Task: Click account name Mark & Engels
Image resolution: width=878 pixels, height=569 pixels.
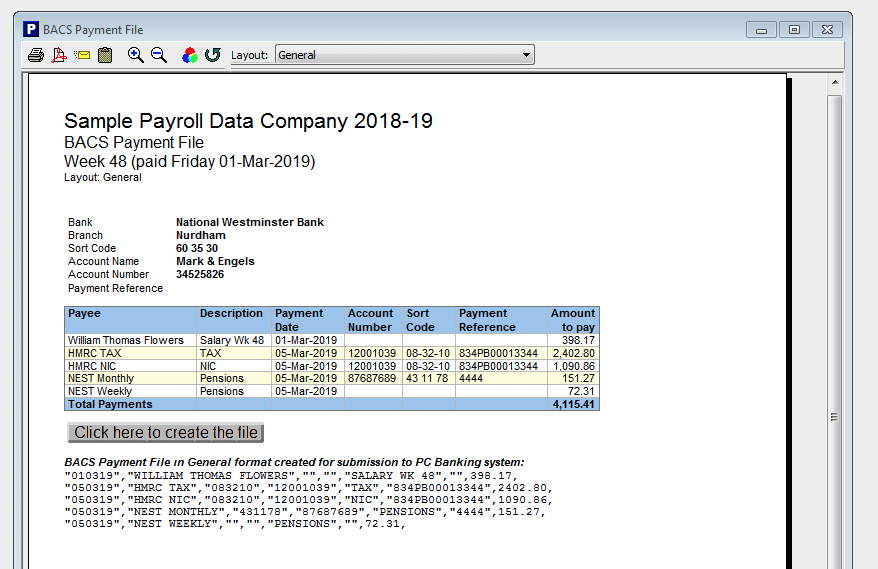Action: tap(215, 262)
